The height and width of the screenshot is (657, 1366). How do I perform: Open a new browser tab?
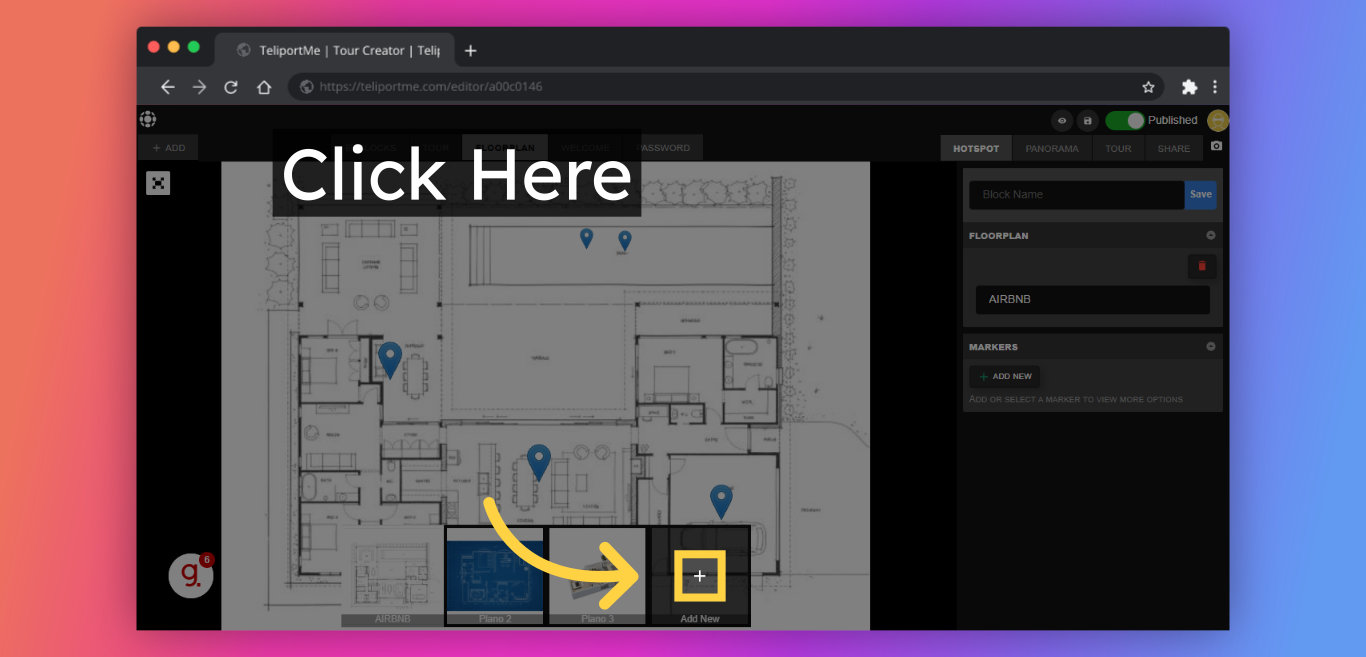471,51
